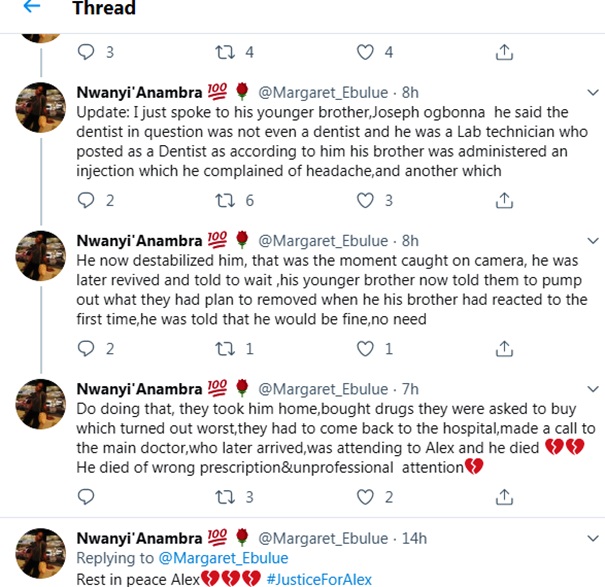The image size is (605, 587).
Task: Like the 'caught on camera' tweet
Action: (366, 349)
